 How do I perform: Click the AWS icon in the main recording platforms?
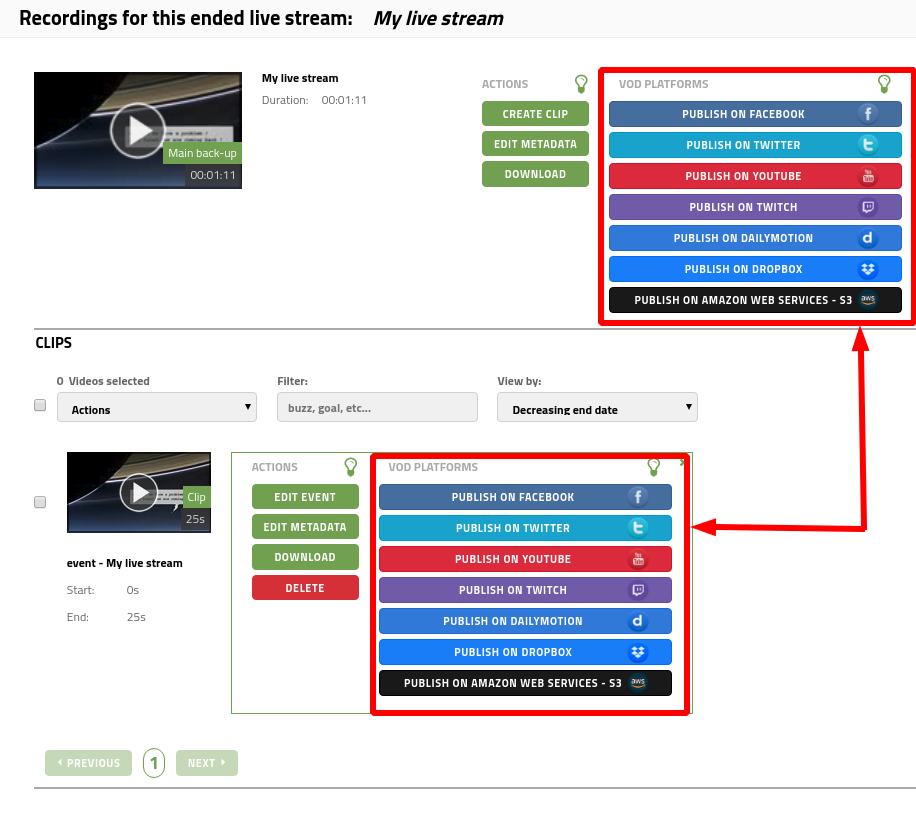click(868, 300)
